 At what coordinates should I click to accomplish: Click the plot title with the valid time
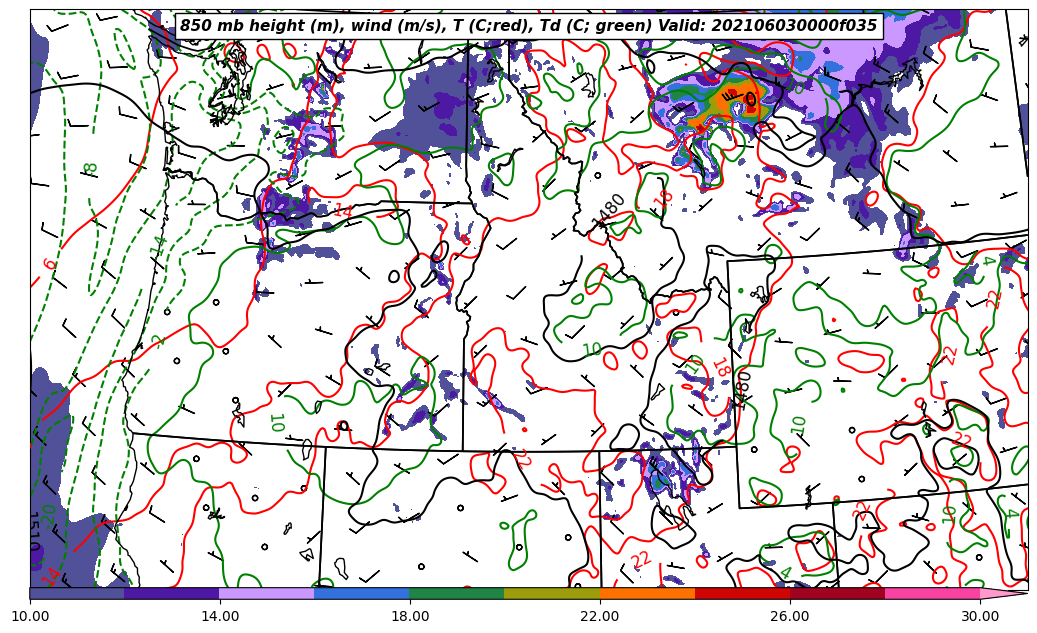[528, 26]
